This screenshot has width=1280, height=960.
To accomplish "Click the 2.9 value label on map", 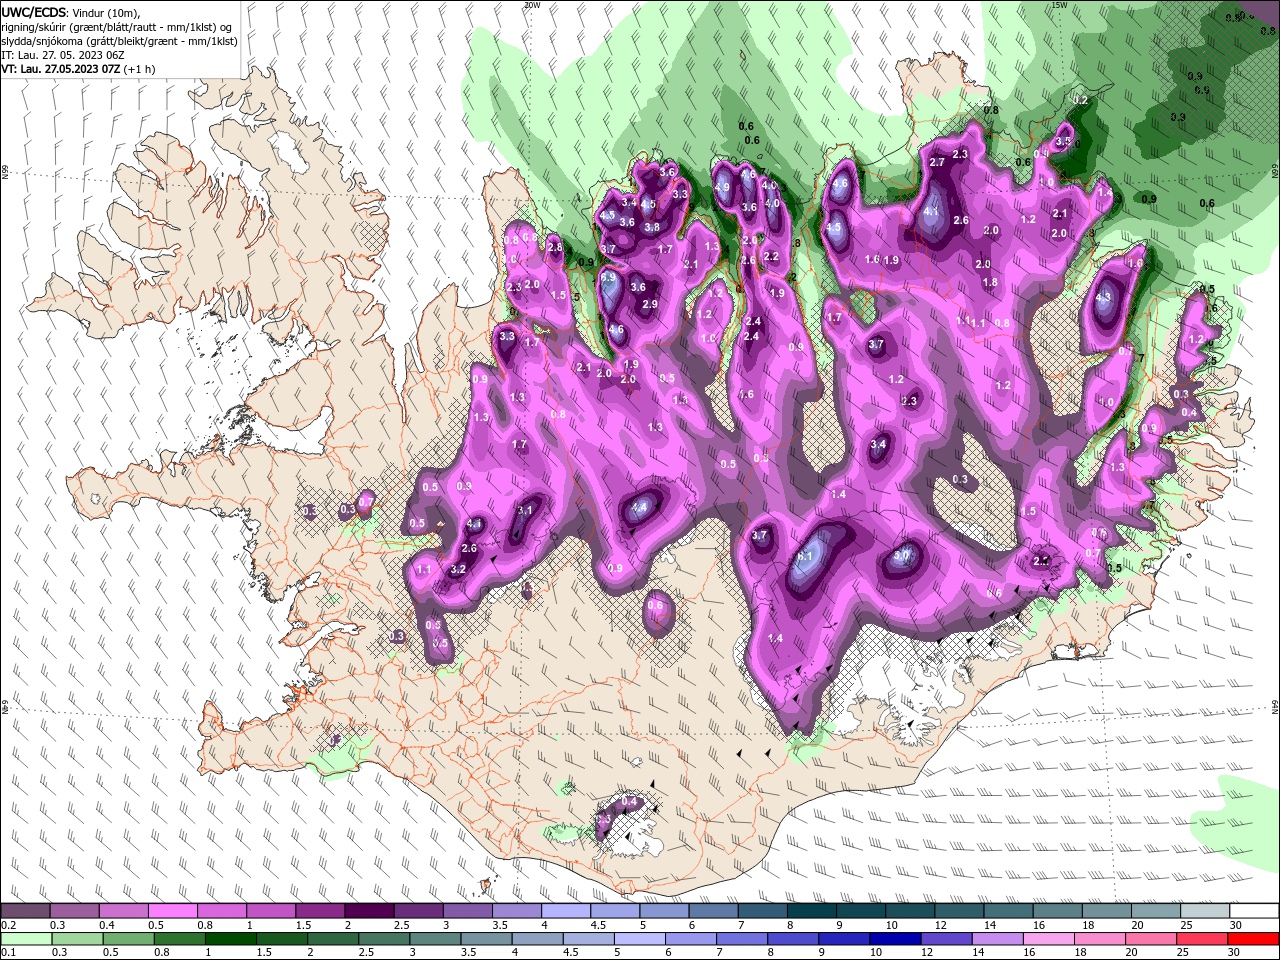I will tap(650, 304).
